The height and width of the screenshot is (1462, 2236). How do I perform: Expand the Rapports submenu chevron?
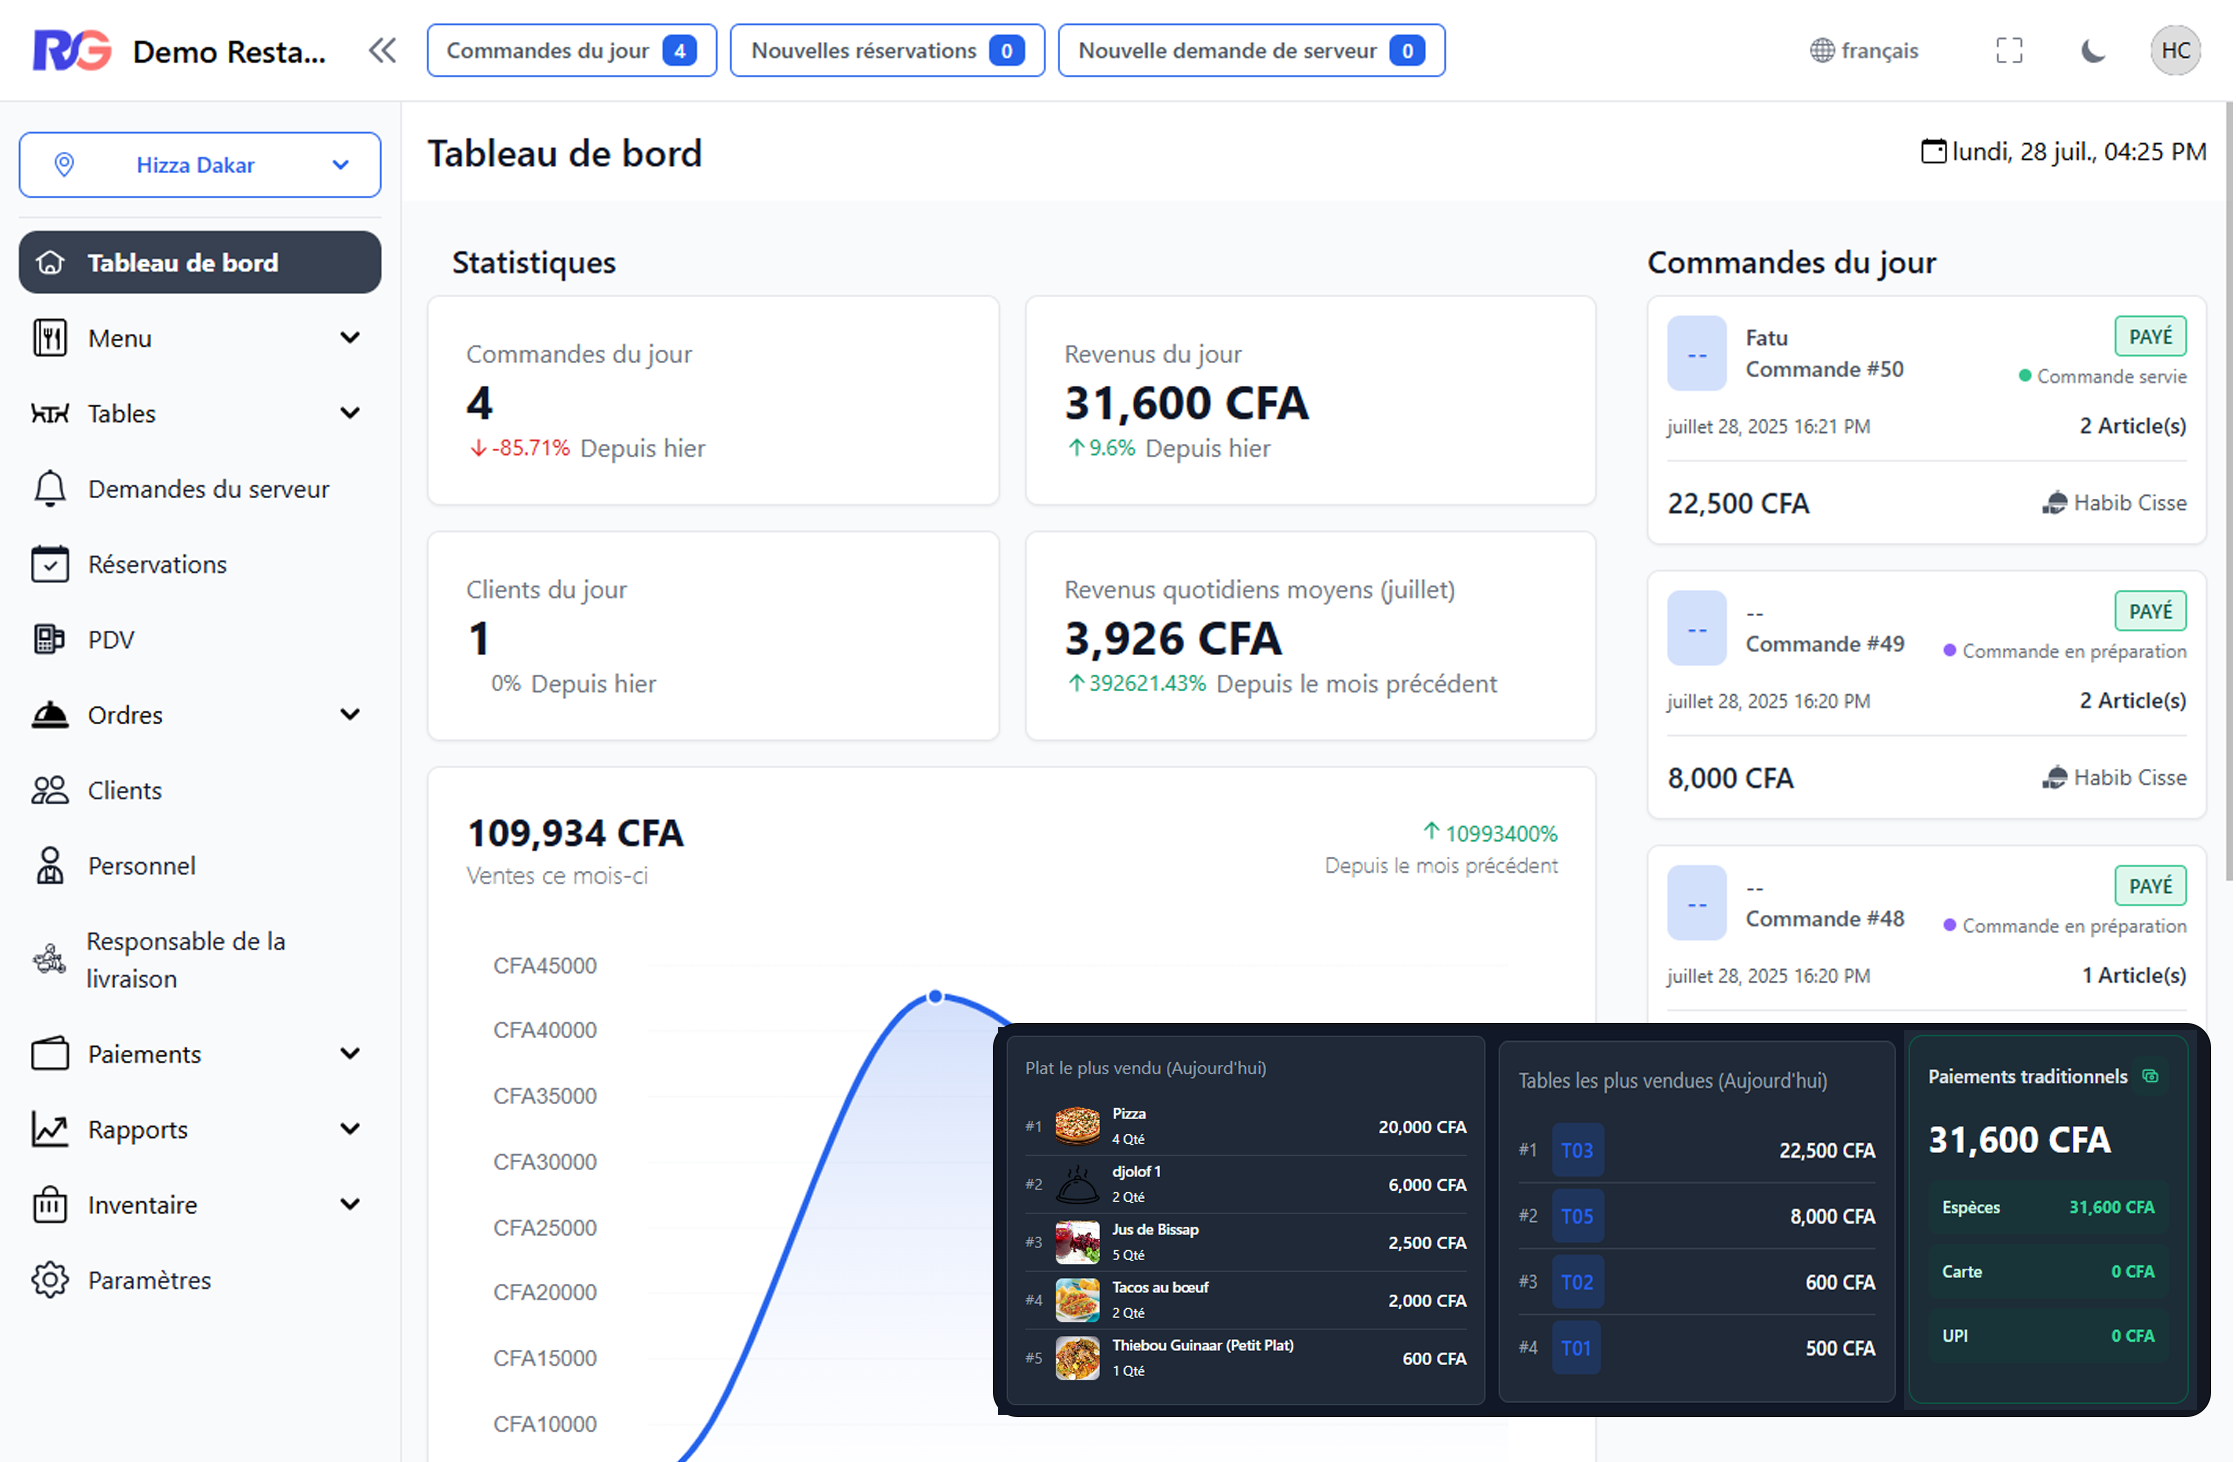click(350, 1129)
